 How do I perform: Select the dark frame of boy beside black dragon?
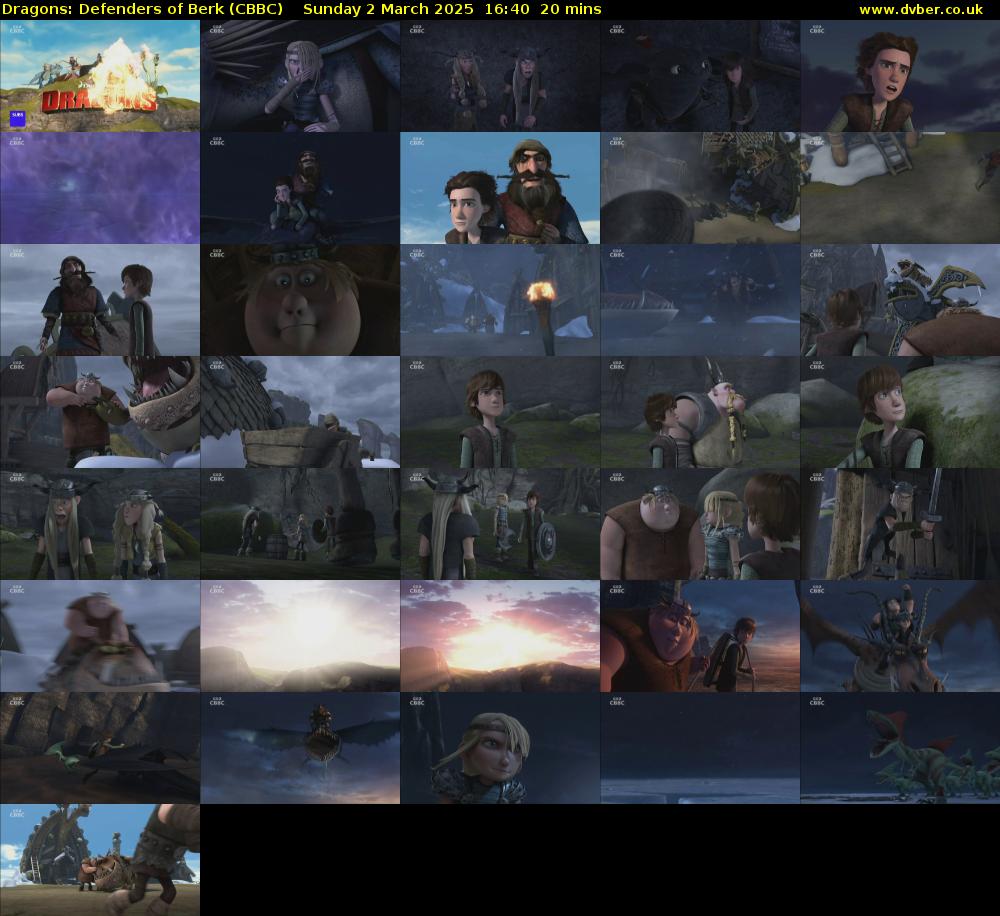pos(700,76)
